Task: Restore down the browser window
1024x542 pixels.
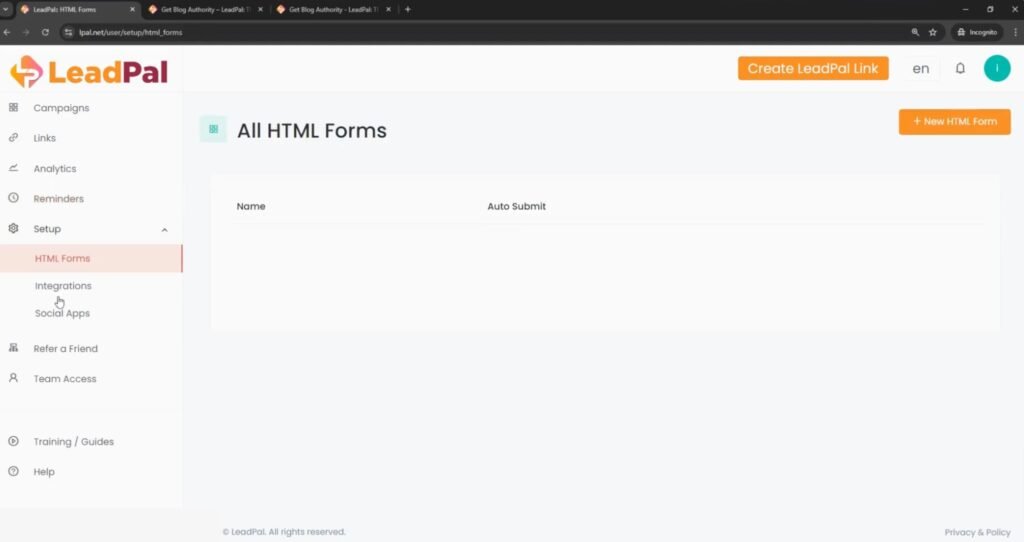Action: click(990, 9)
